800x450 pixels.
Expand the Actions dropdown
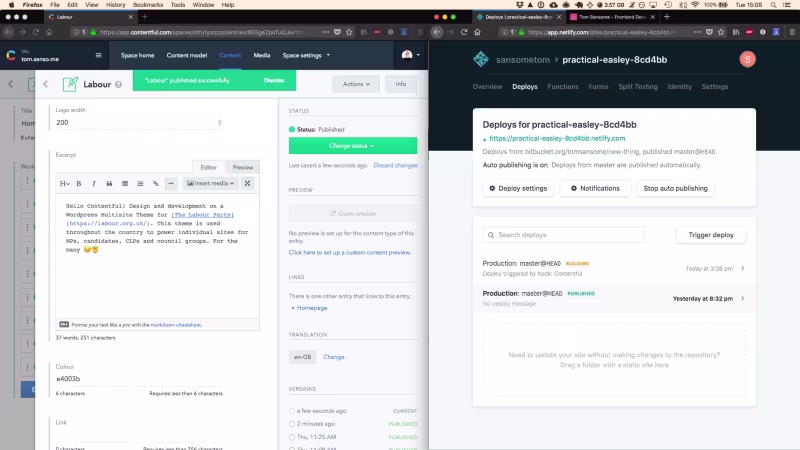[356, 84]
